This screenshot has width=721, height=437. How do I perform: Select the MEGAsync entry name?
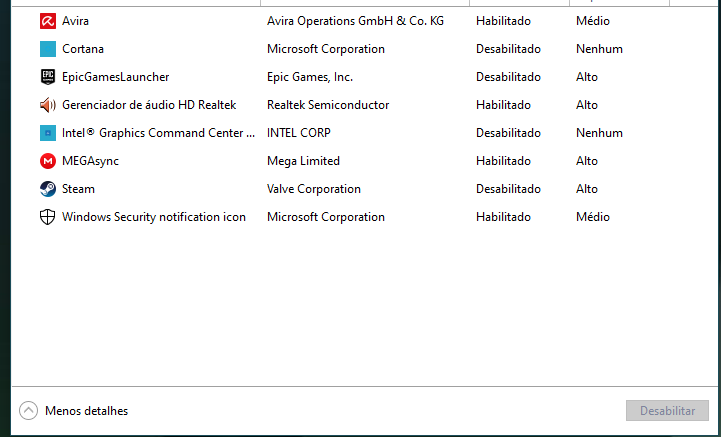click(91, 161)
